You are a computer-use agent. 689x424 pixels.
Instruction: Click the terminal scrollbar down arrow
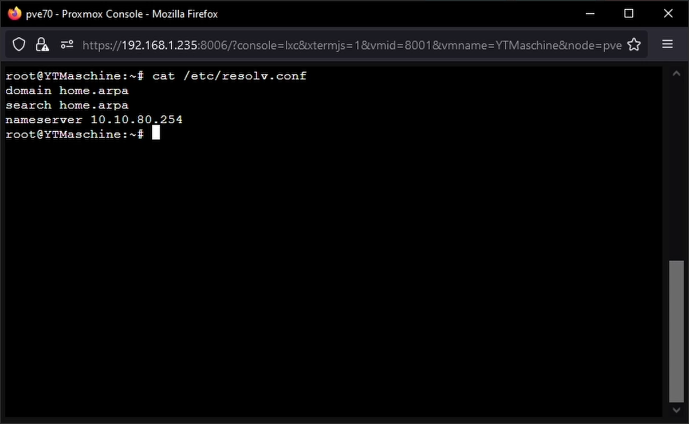pos(676,410)
